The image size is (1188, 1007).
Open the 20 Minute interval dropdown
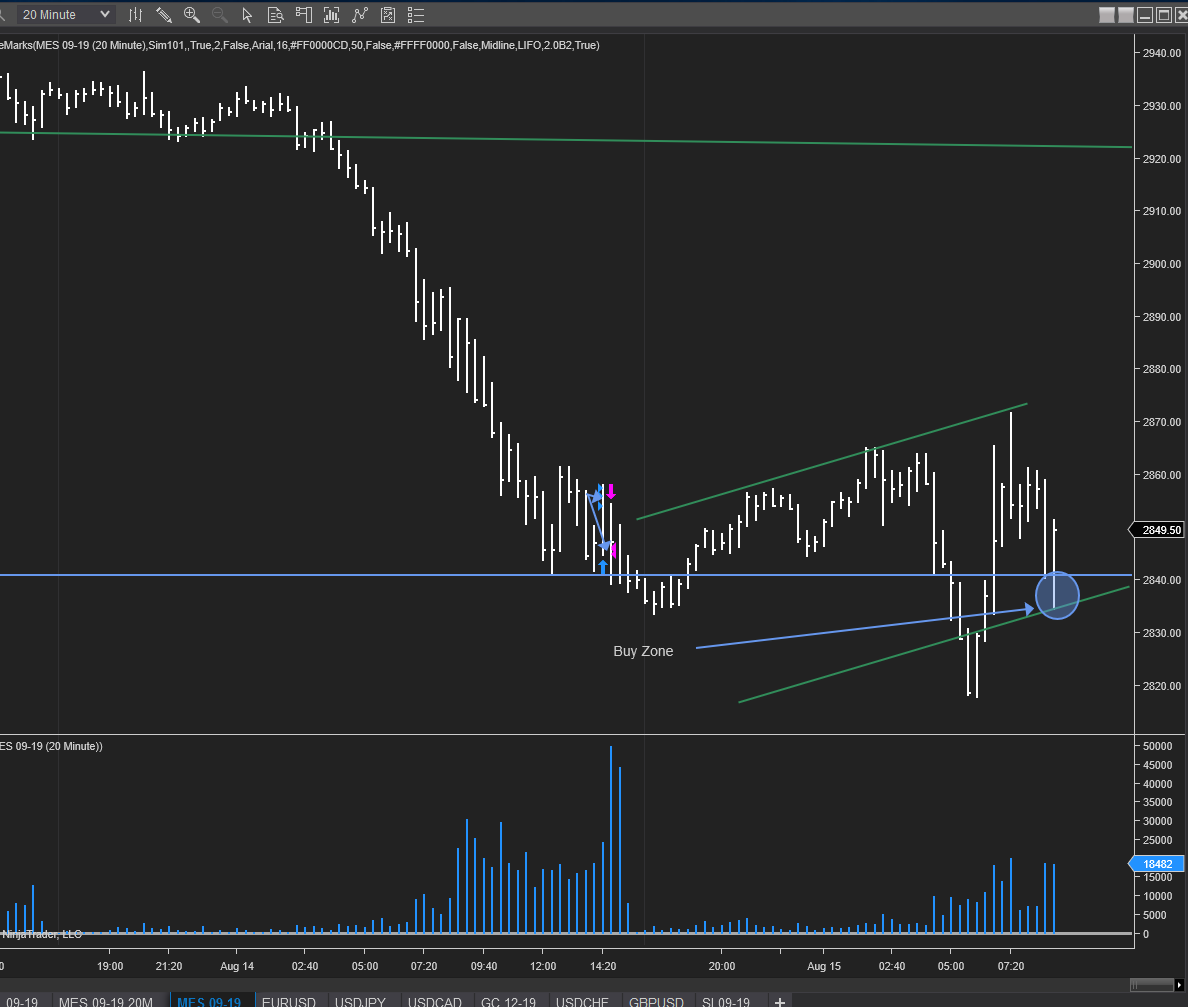click(66, 14)
